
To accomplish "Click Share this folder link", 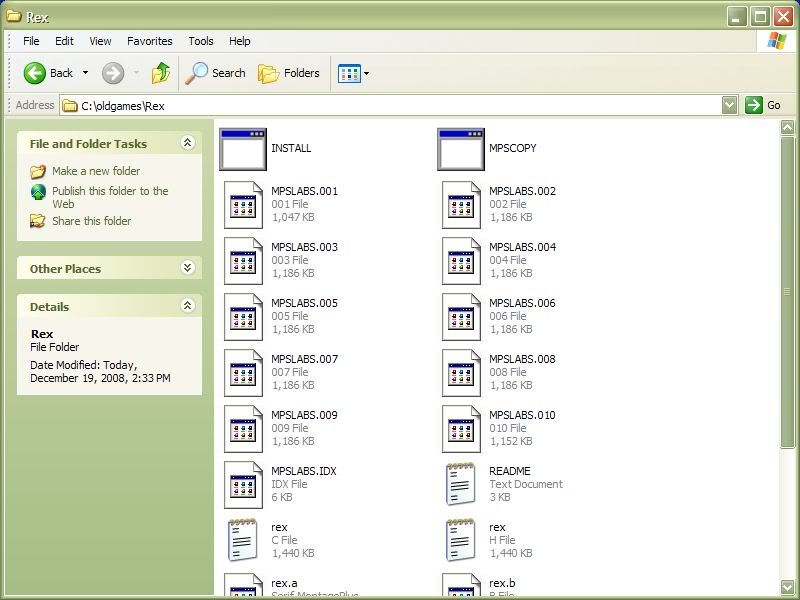I will [x=91, y=221].
